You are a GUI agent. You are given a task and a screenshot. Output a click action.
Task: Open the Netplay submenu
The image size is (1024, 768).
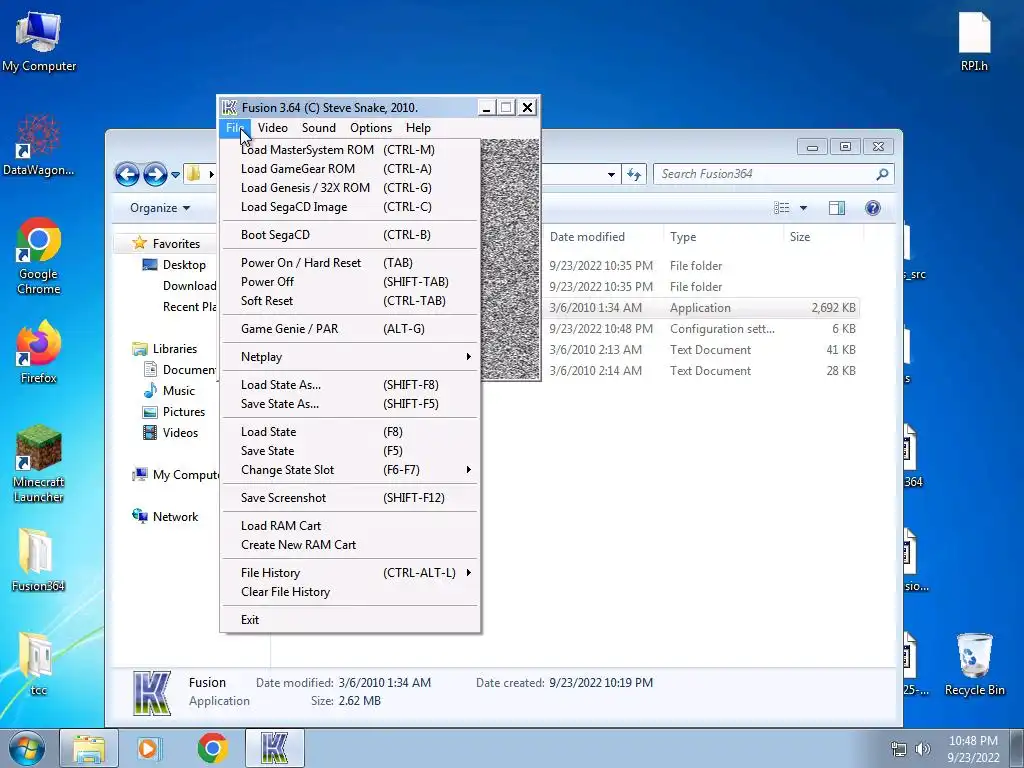point(351,357)
